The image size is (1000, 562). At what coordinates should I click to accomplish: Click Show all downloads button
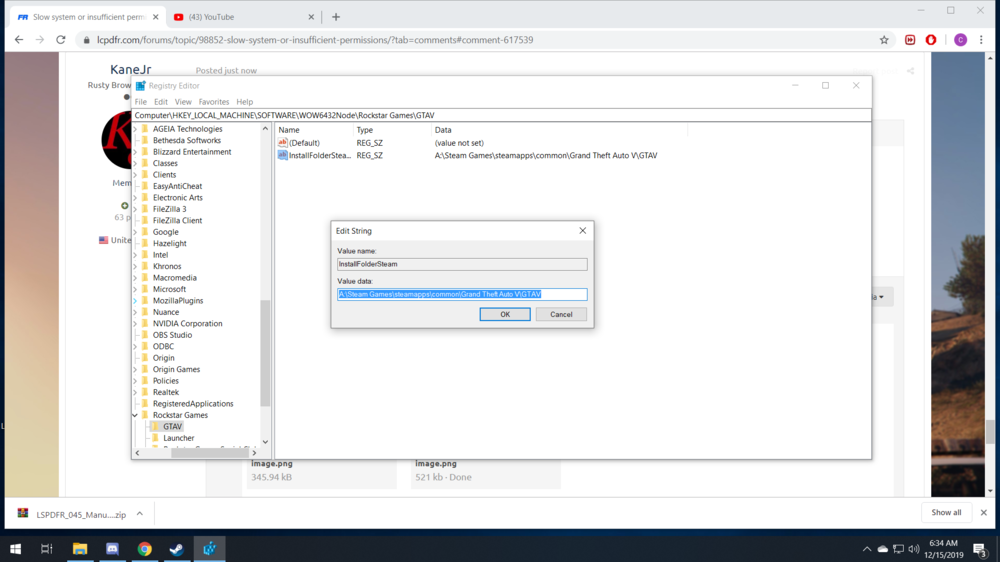click(946, 513)
